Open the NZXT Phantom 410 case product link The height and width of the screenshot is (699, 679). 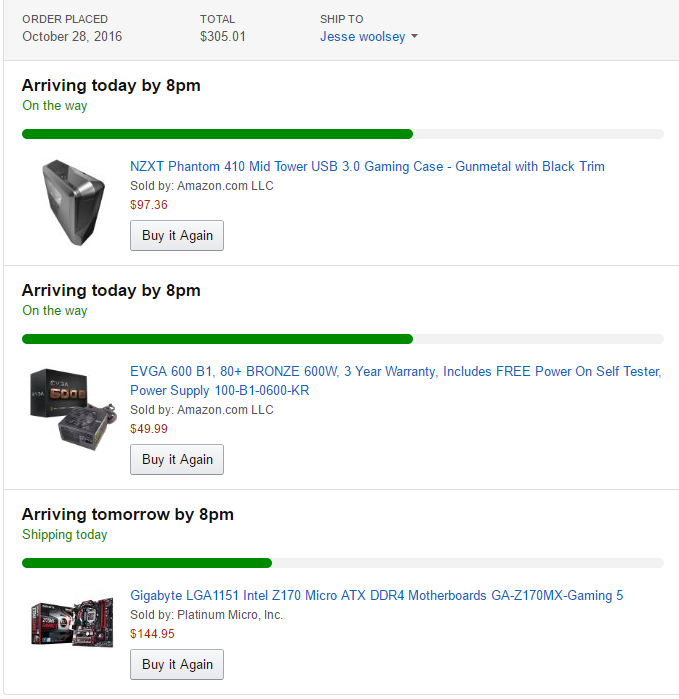tap(367, 166)
